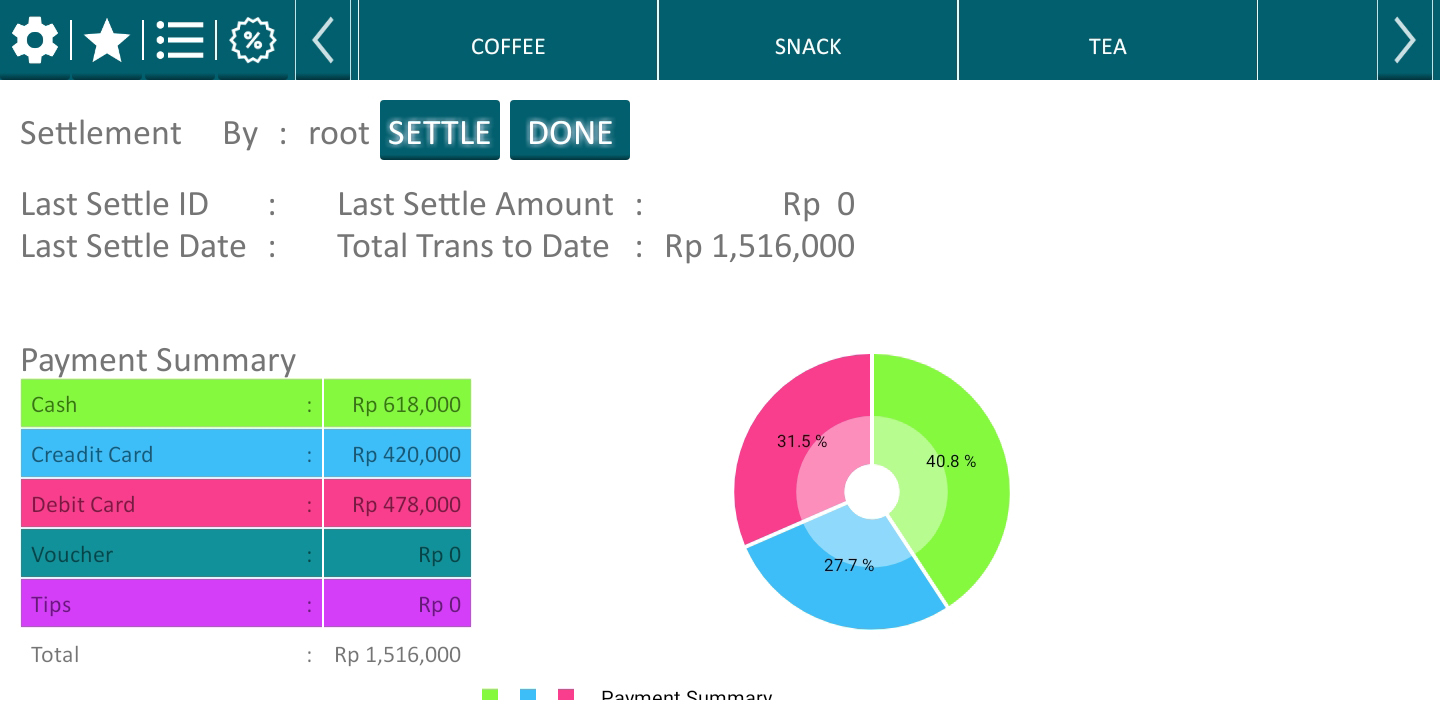Select the Cash payment row
Screen dimensions: 1440x720
point(246,403)
